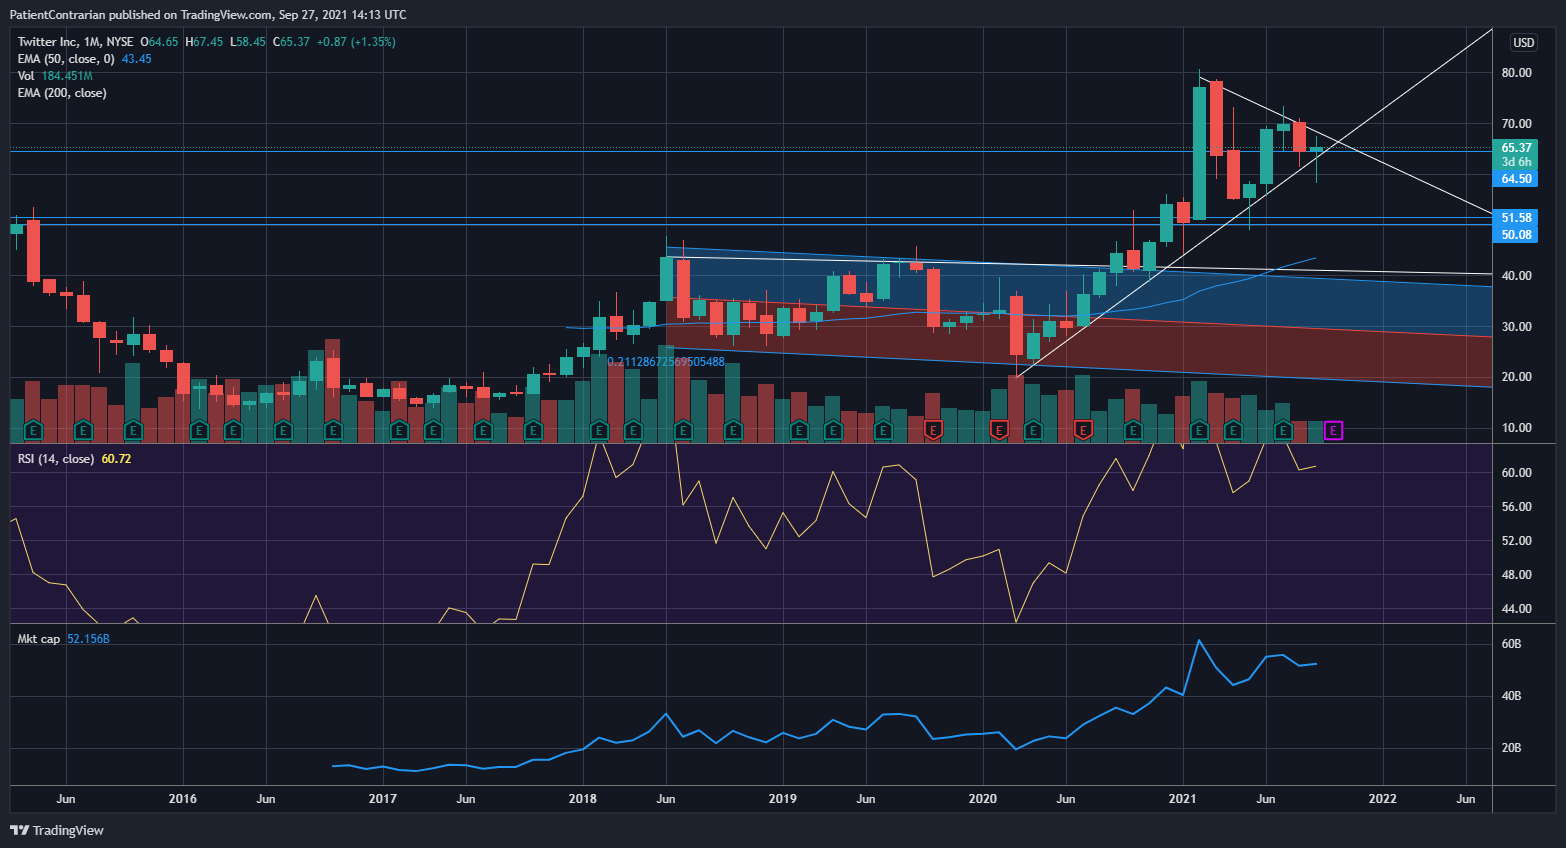1566x848 pixels.
Task: Select the EMA (50, close, 0) legend
Action: pyautogui.click(x=66, y=59)
